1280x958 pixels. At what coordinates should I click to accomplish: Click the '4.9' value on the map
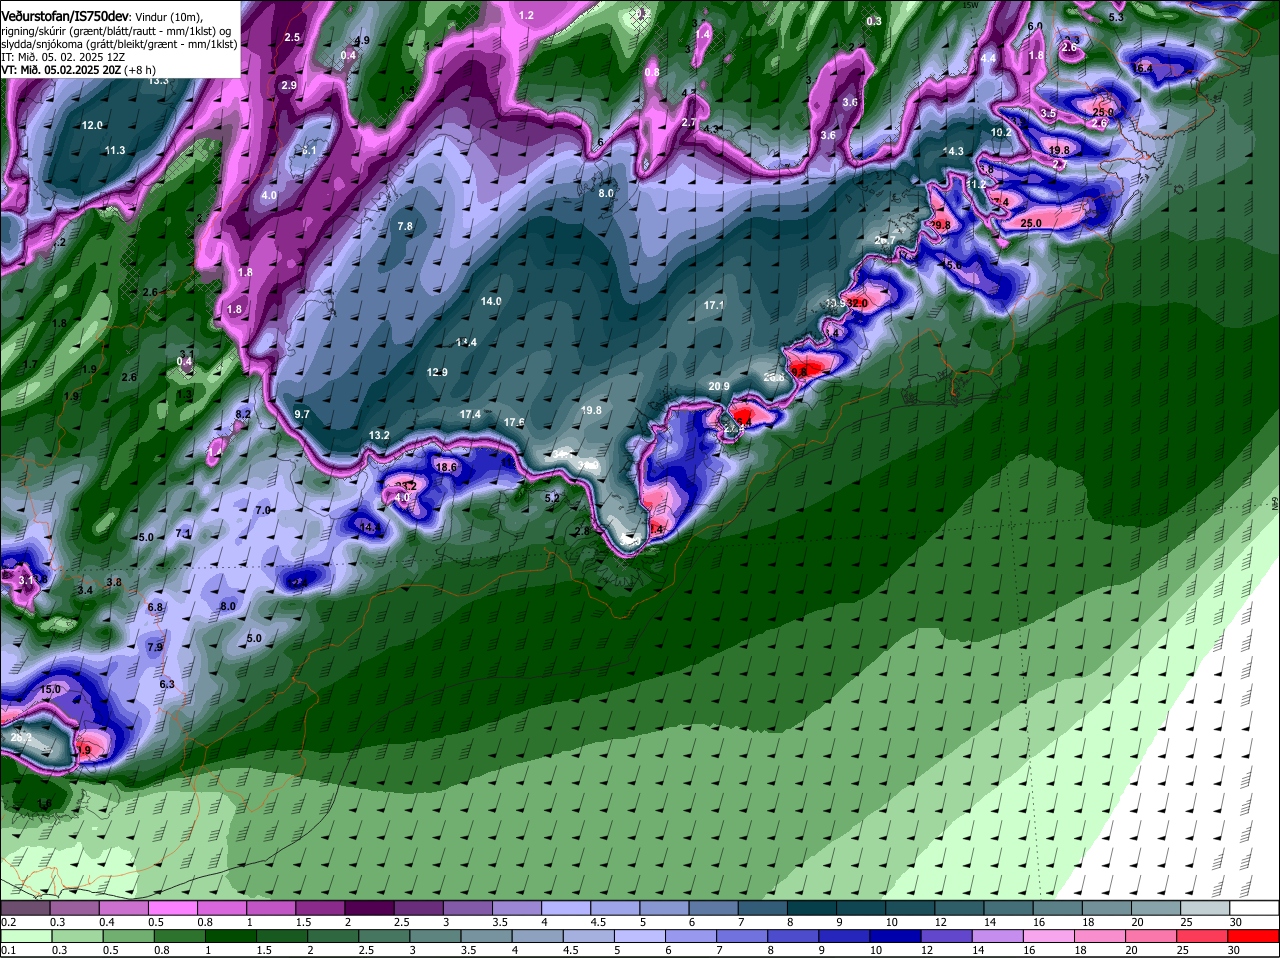[x=362, y=40]
